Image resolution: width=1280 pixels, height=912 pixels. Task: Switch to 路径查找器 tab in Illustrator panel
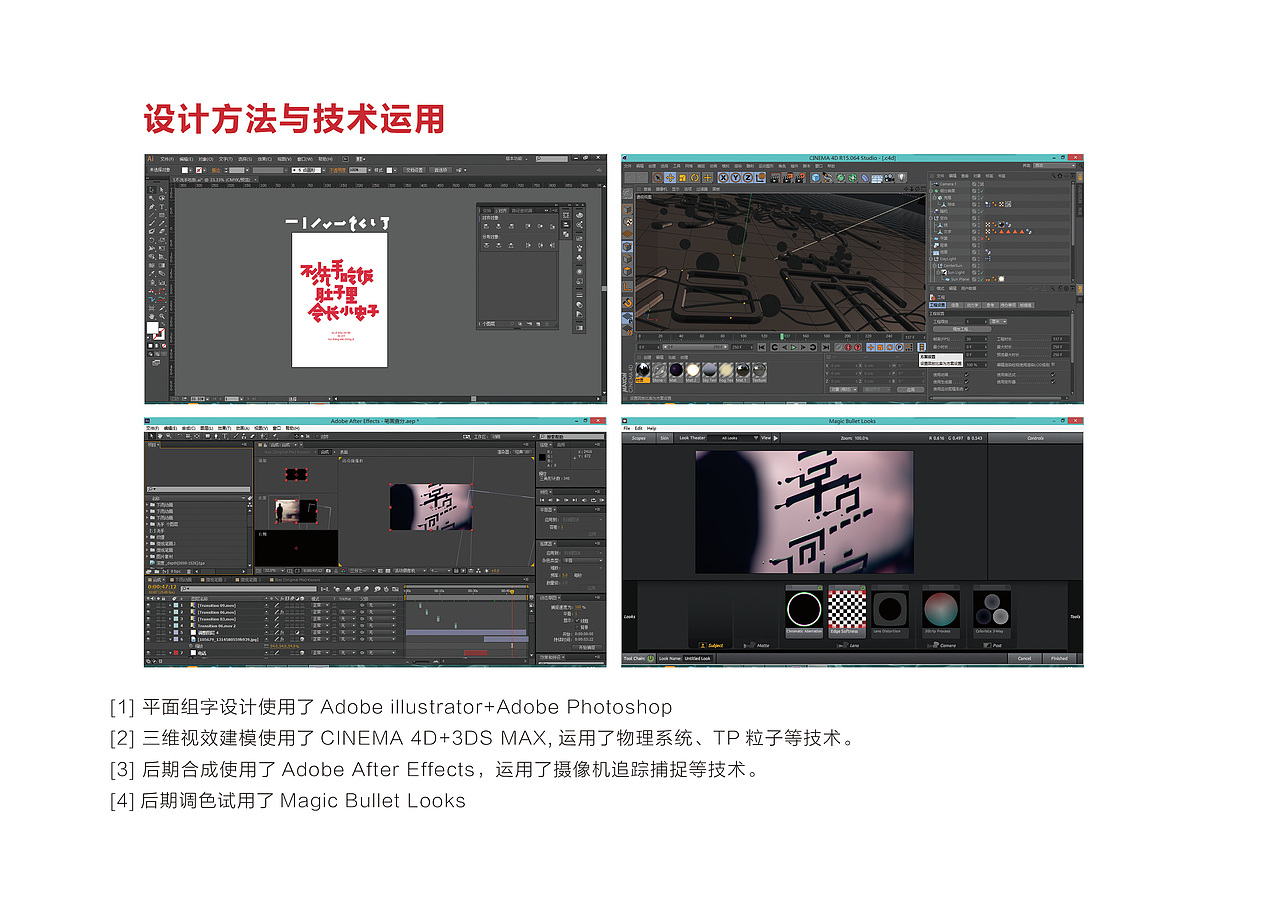[x=522, y=211]
